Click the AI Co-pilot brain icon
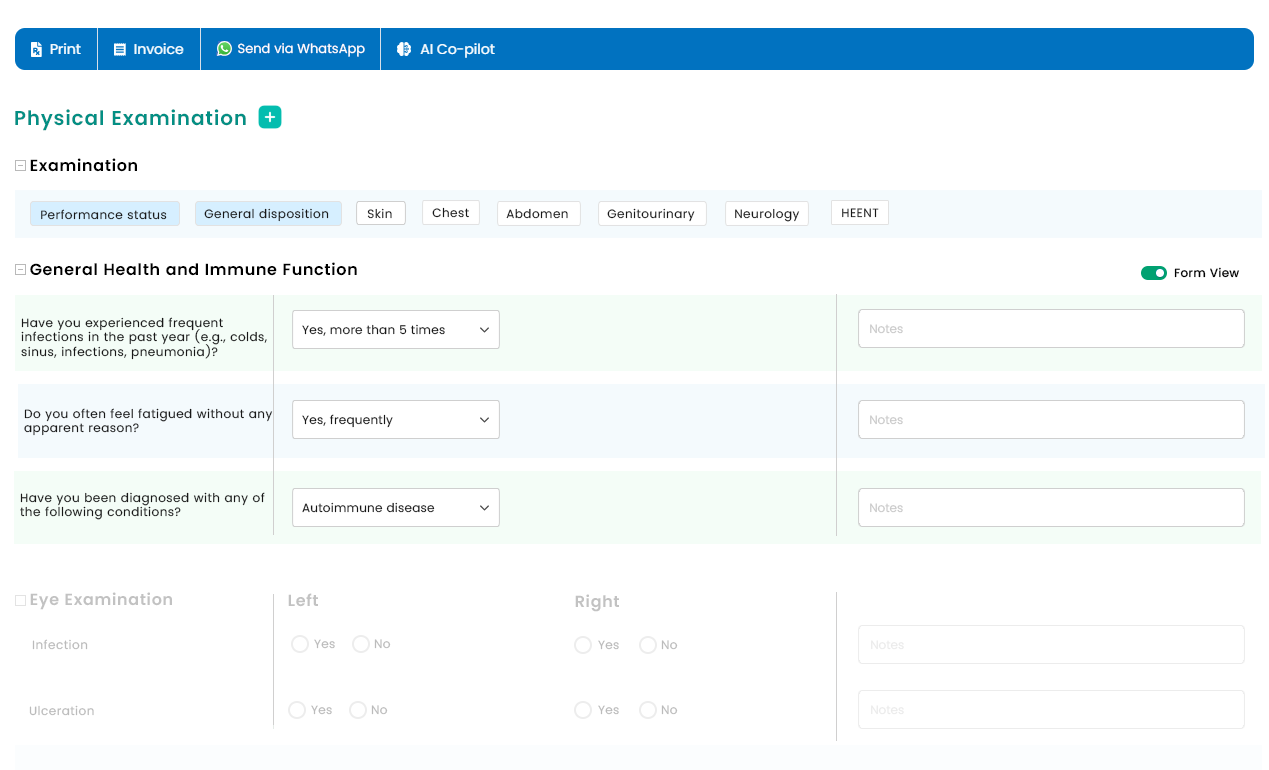The width and height of the screenshot is (1269, 770). point(404,49)
